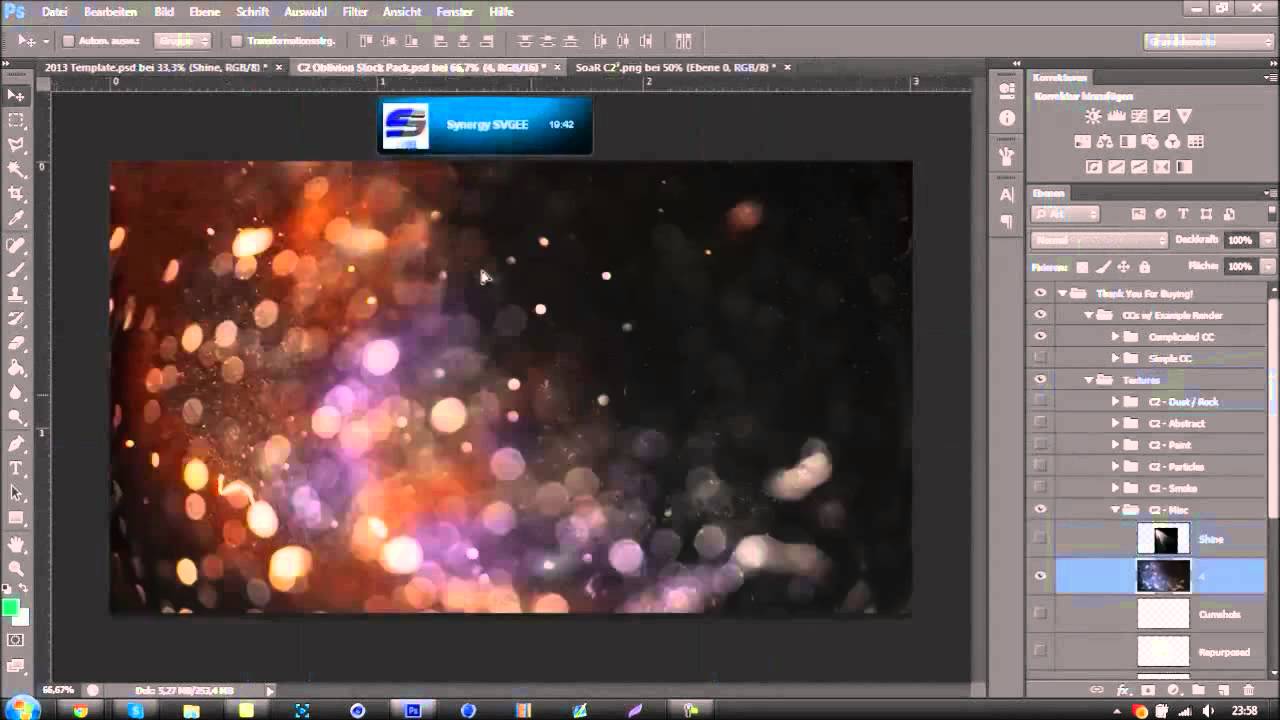Click the new group folder icon

[1198, 690]
